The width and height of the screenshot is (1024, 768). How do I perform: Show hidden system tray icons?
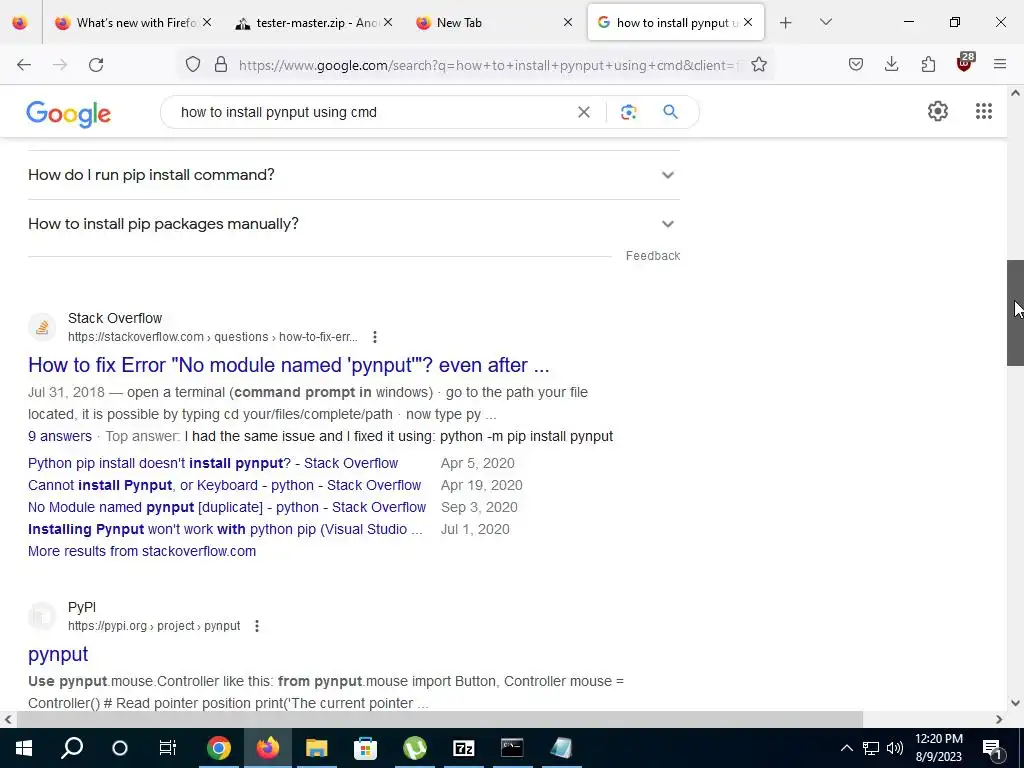coord(846,748)
